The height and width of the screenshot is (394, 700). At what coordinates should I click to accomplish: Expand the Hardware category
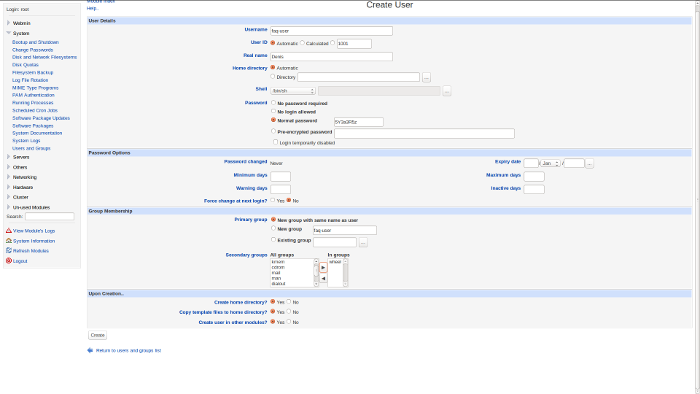point(8,187)
